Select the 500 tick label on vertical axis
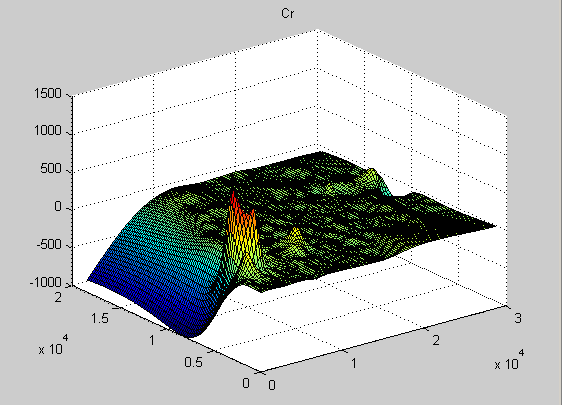This screenshot has width=562, height=405. coord(51,168)
